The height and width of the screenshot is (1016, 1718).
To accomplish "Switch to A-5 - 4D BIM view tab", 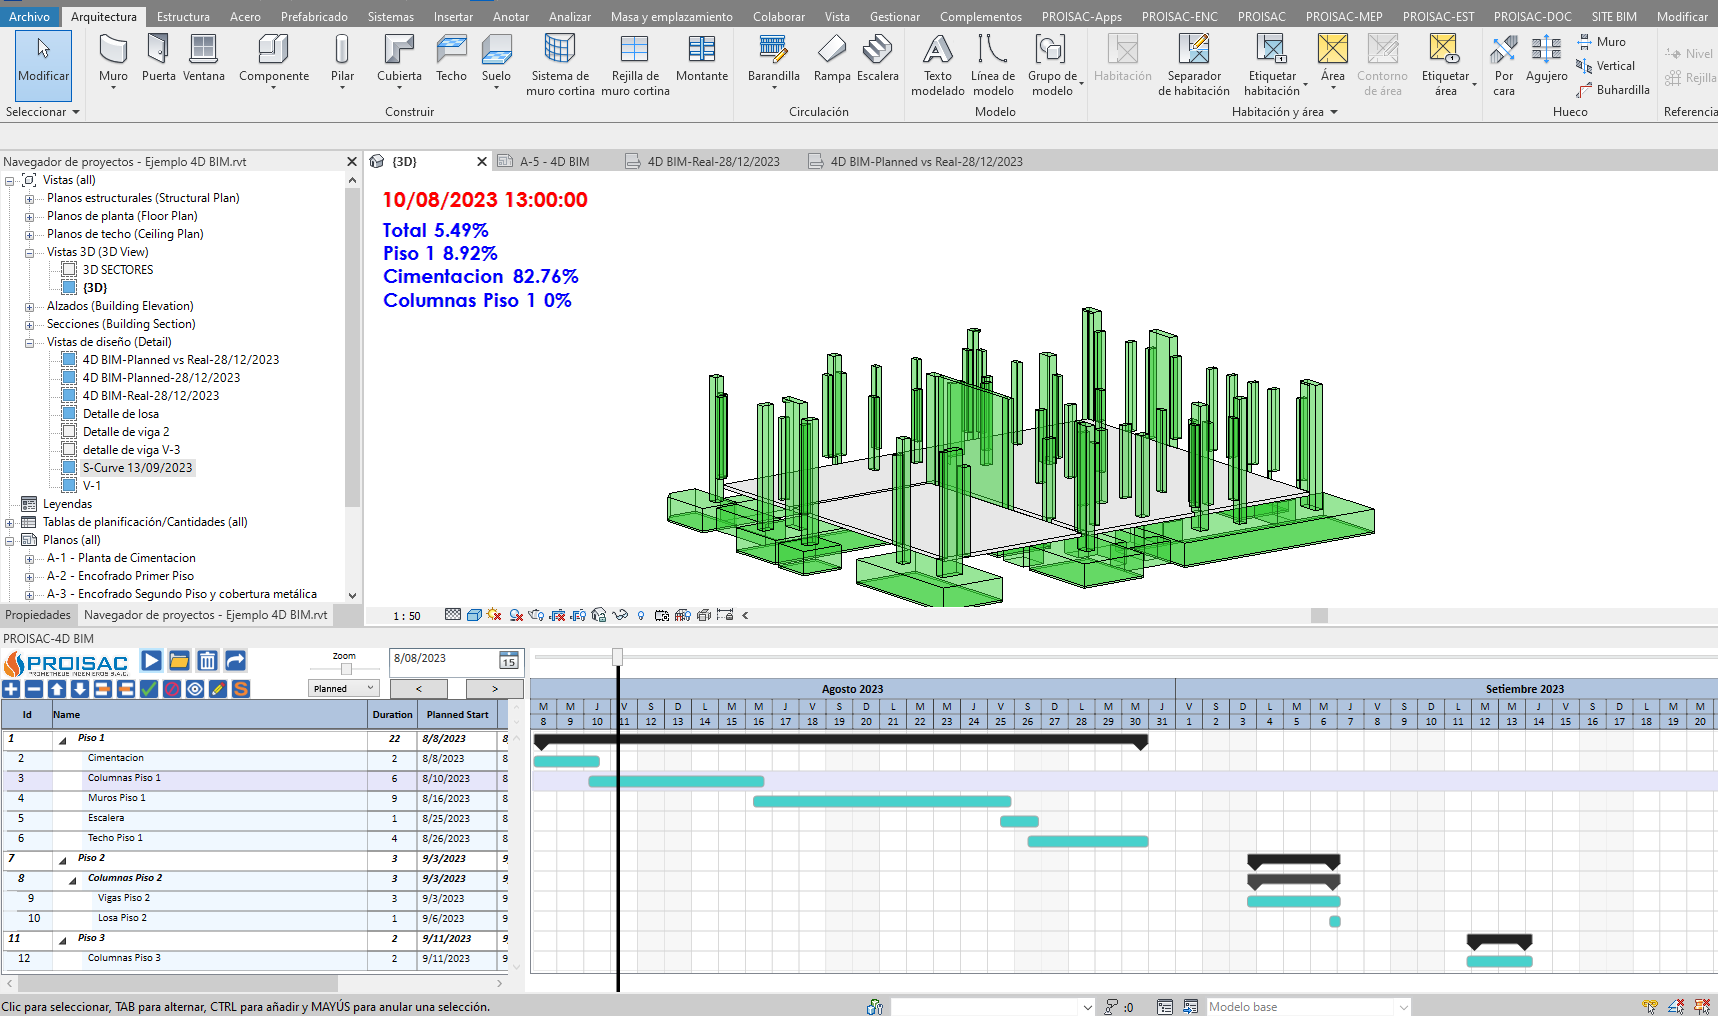I will point(553,161).
